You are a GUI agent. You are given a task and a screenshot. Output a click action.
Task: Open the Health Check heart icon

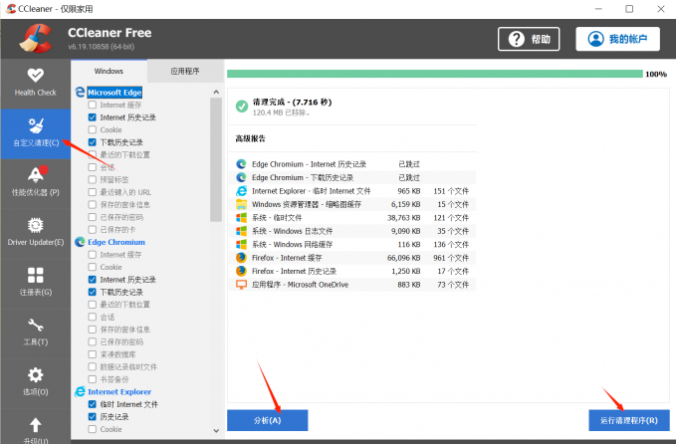tap(35, 76)
